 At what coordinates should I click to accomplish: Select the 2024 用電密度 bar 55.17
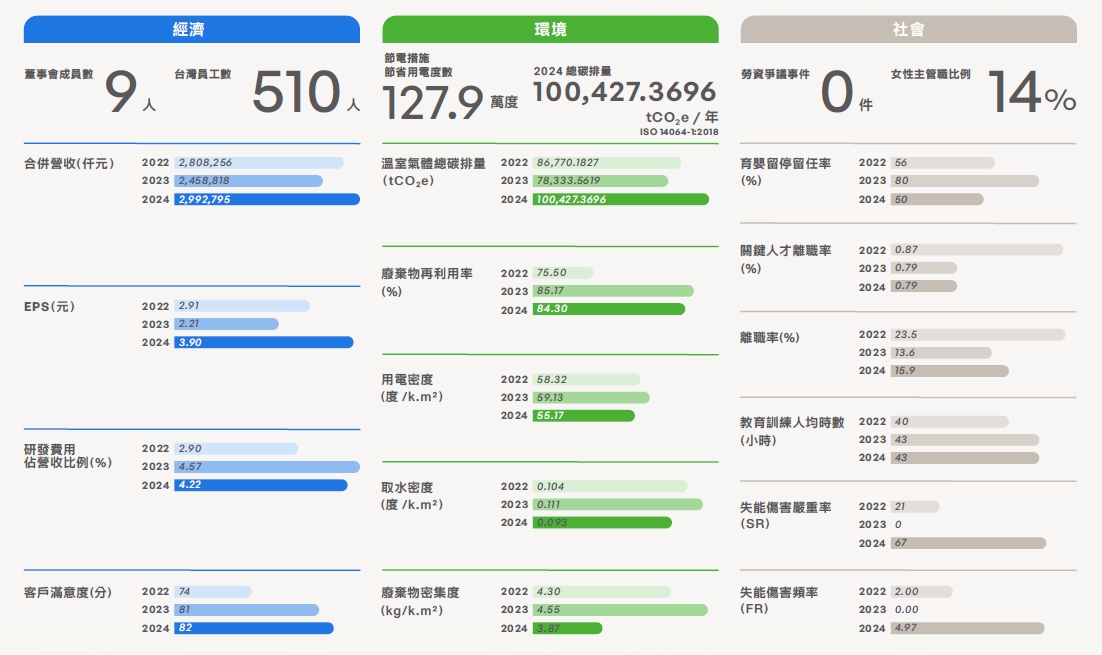583,415
